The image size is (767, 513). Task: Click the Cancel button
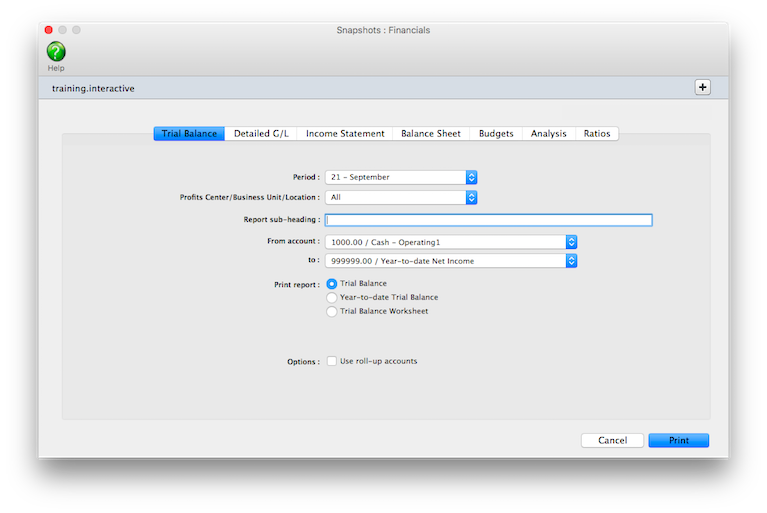pyautogui.click(x=612, y=440)
